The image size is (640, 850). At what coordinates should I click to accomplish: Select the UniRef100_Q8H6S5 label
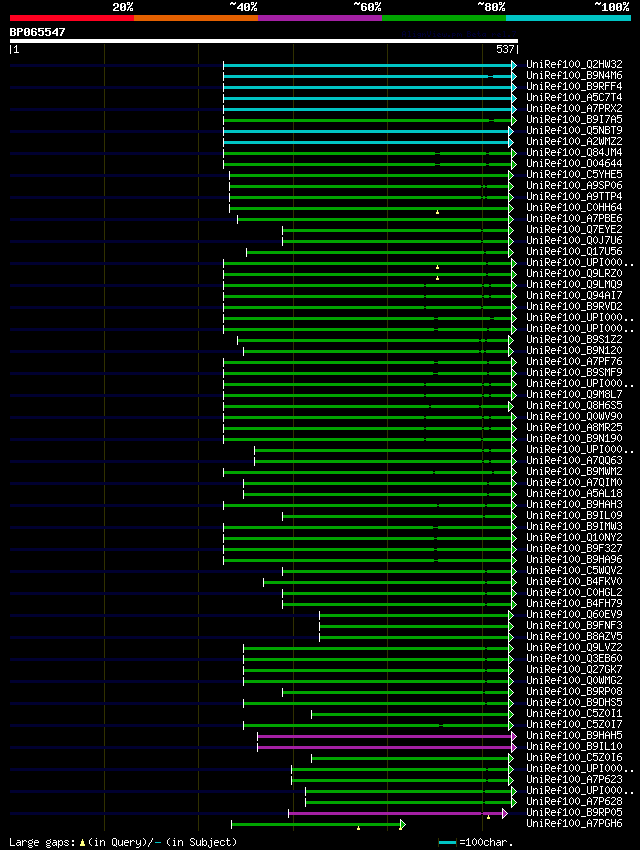574,405
